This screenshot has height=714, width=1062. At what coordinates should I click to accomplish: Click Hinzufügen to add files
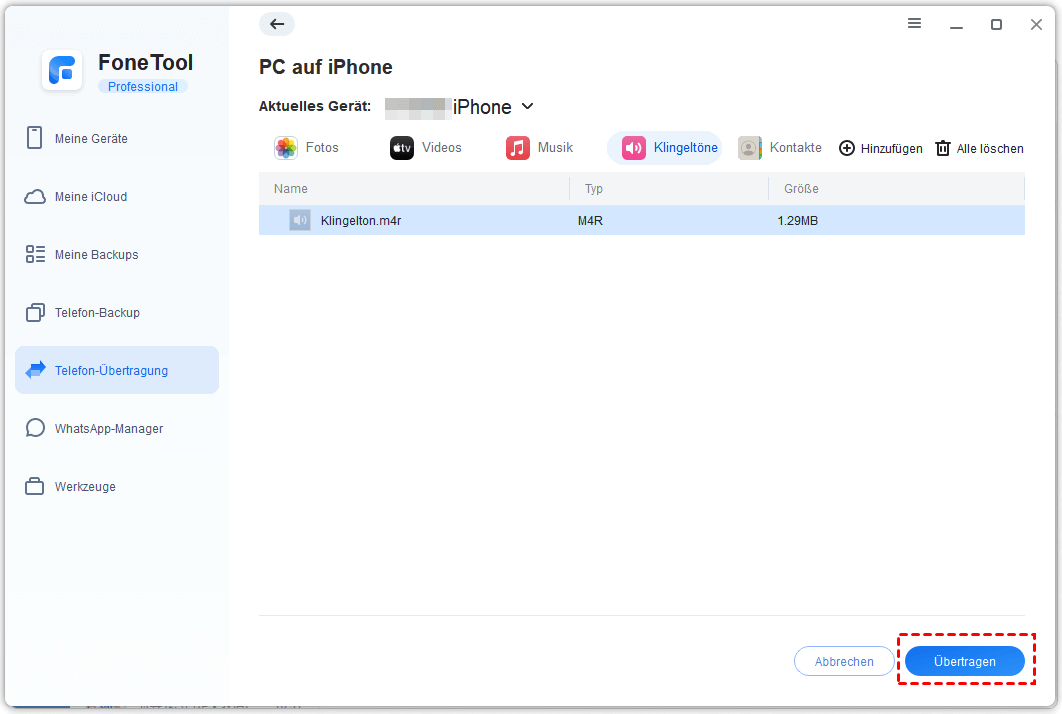pyautogui.click(x=880, y=148)
